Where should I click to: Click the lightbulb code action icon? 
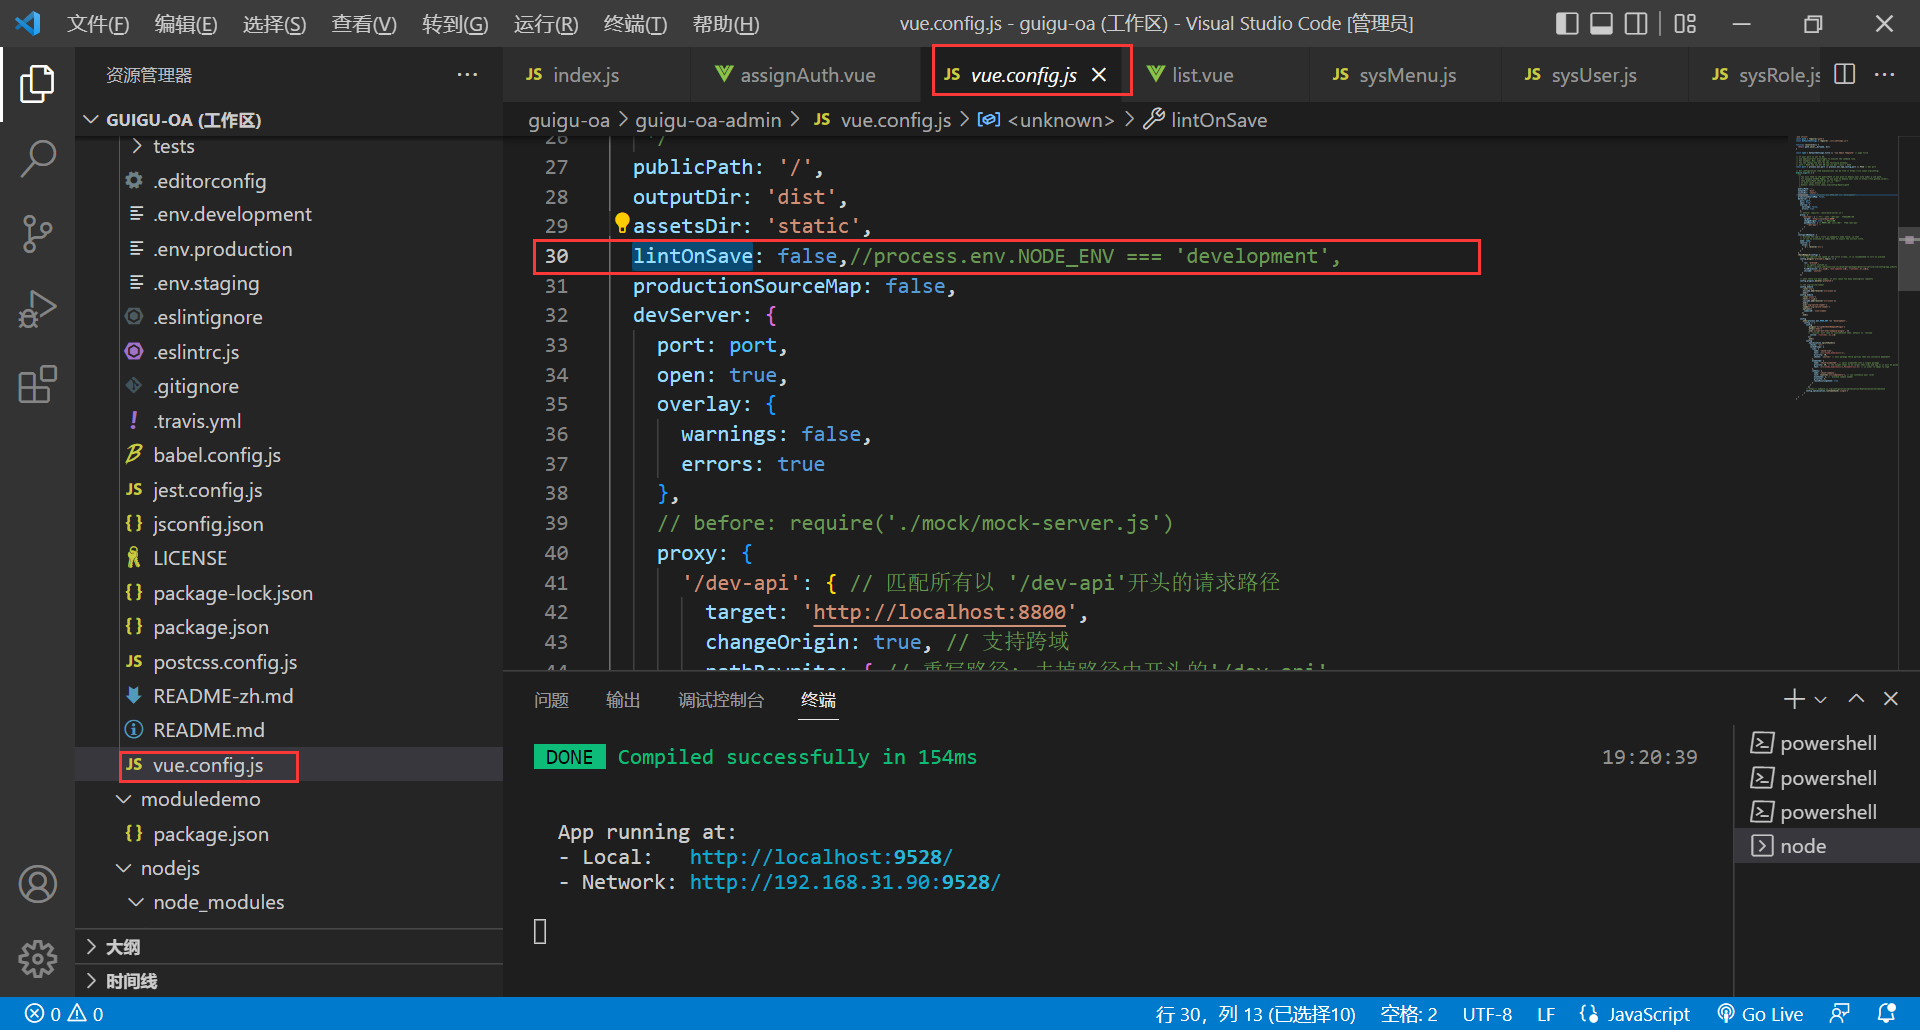tap(622, 223)
